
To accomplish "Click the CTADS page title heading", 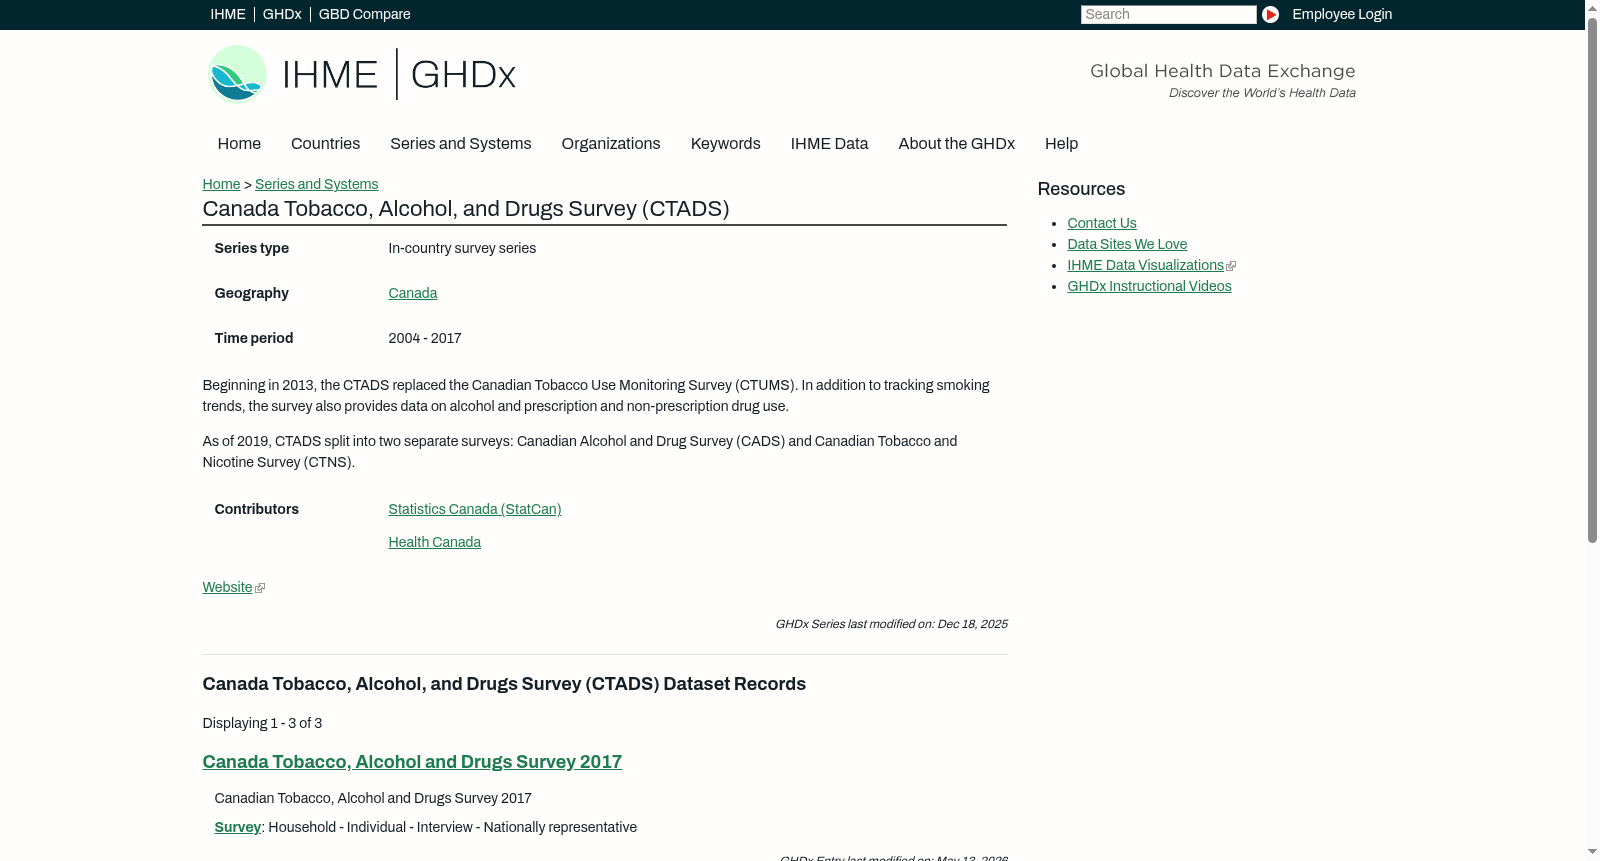I will click(x=466, y=209).
